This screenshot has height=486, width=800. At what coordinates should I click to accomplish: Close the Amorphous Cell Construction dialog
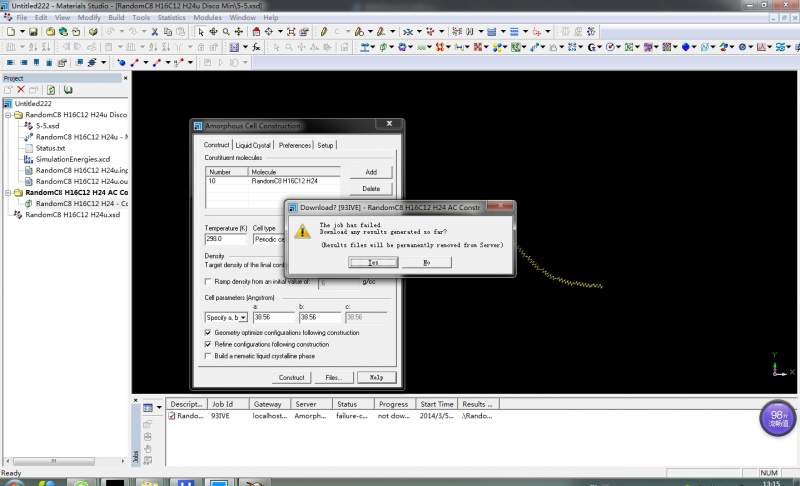389,124
